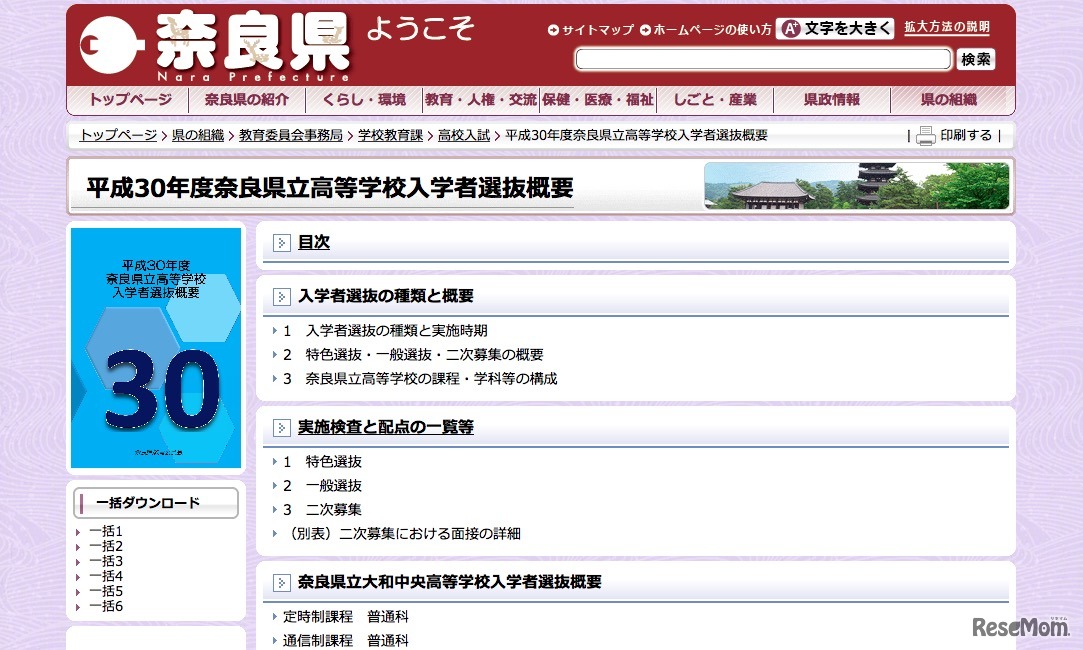
Task: Click the arrow icon next to 目次
Action: (282, 243)
